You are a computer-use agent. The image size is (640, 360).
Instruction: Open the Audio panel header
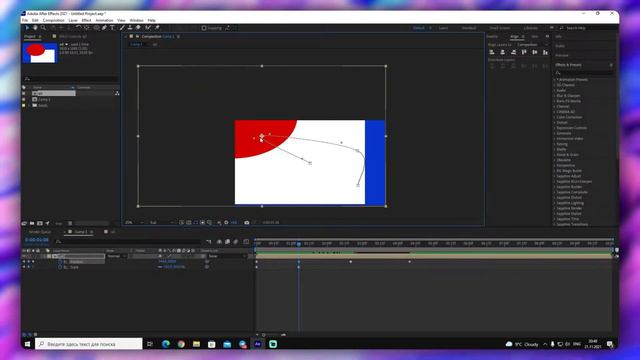tap(560, 46)
